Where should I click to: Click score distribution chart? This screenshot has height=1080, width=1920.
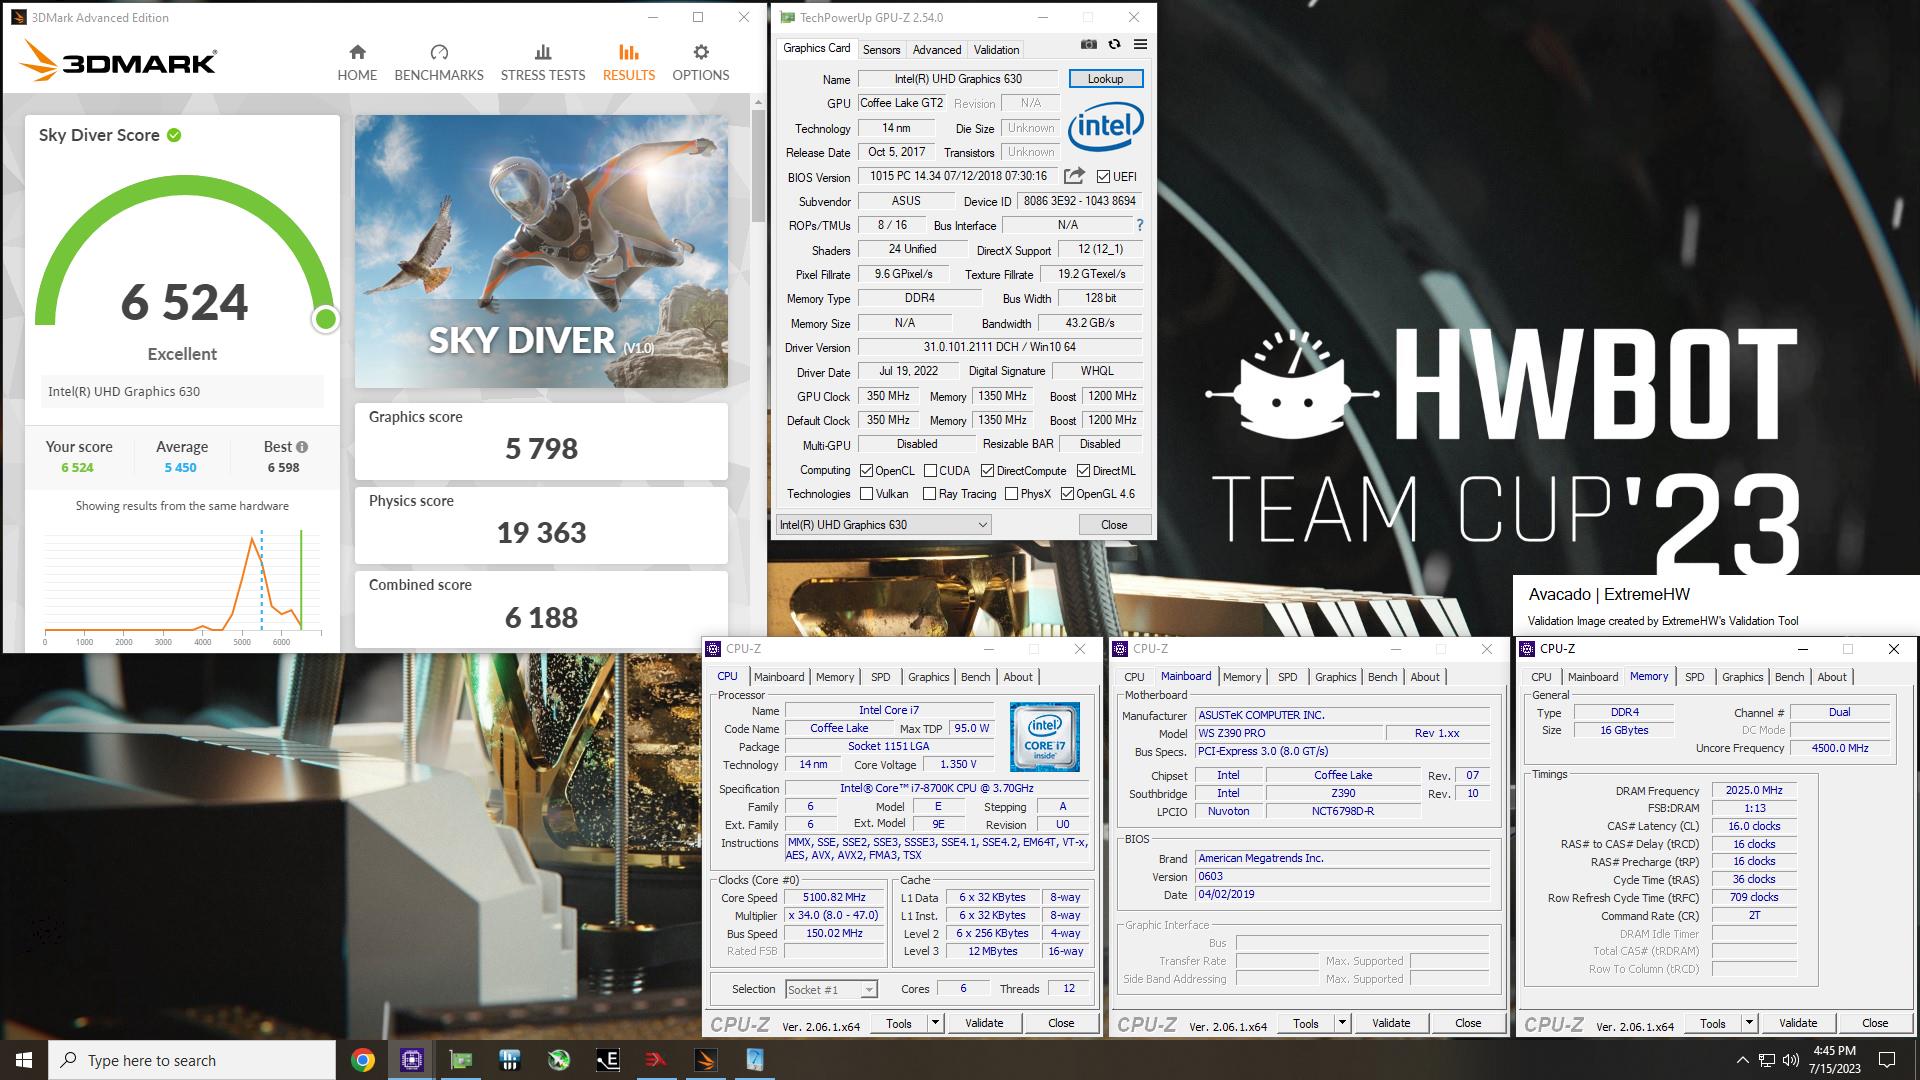[x=183, y=585]
